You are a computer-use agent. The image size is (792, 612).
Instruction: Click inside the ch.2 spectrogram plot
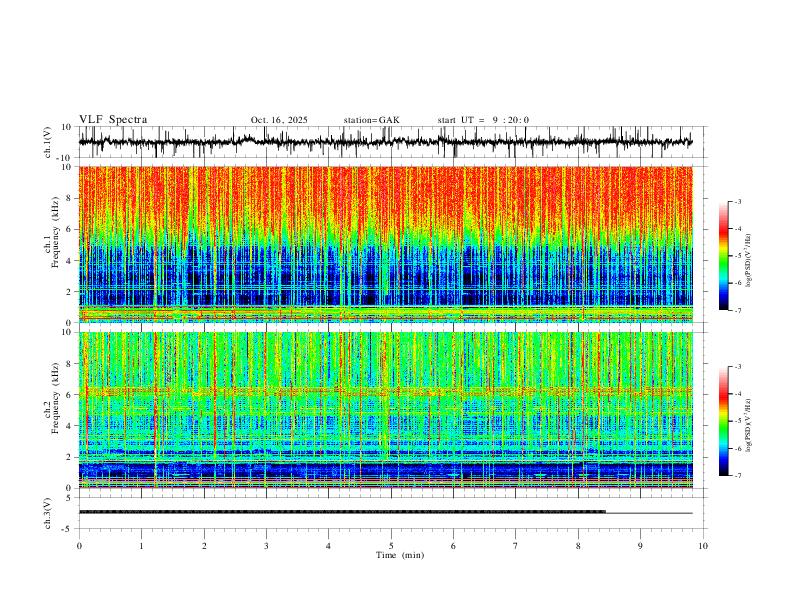[x=386, y=410]
